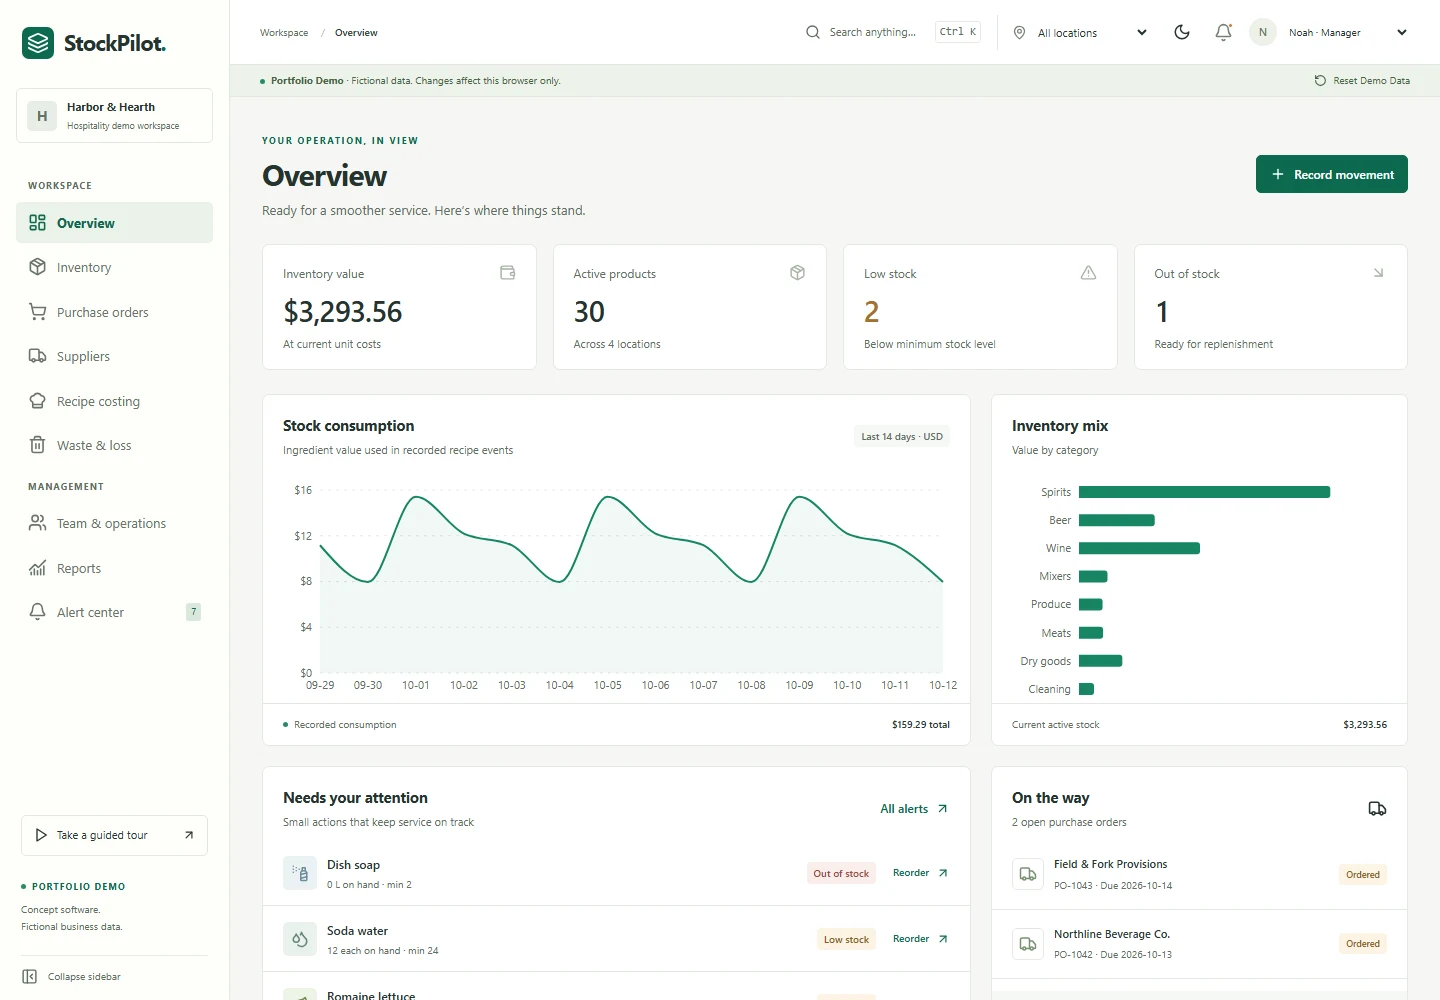Click Reset Demo Data

1362,81
